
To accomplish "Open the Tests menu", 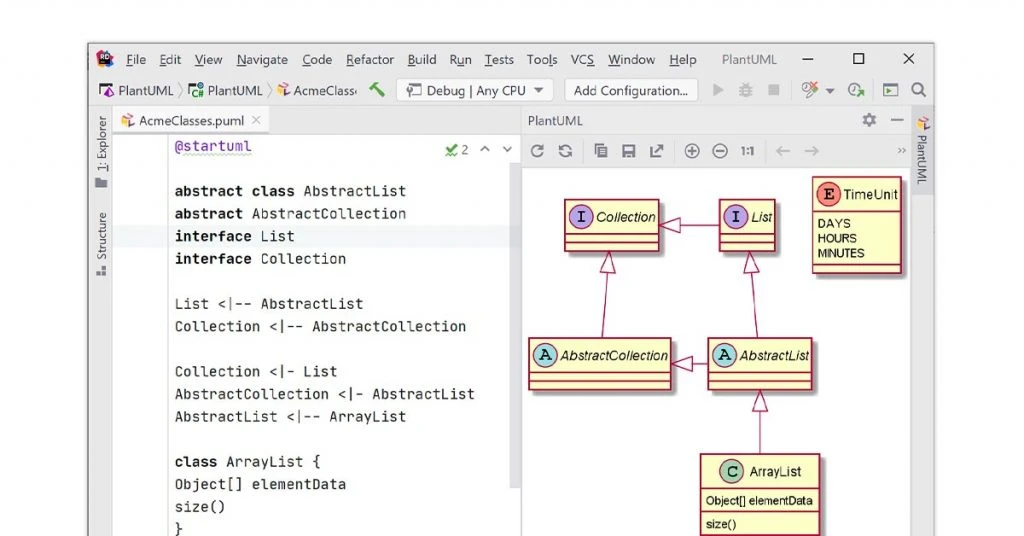I will tap(499, 59).
